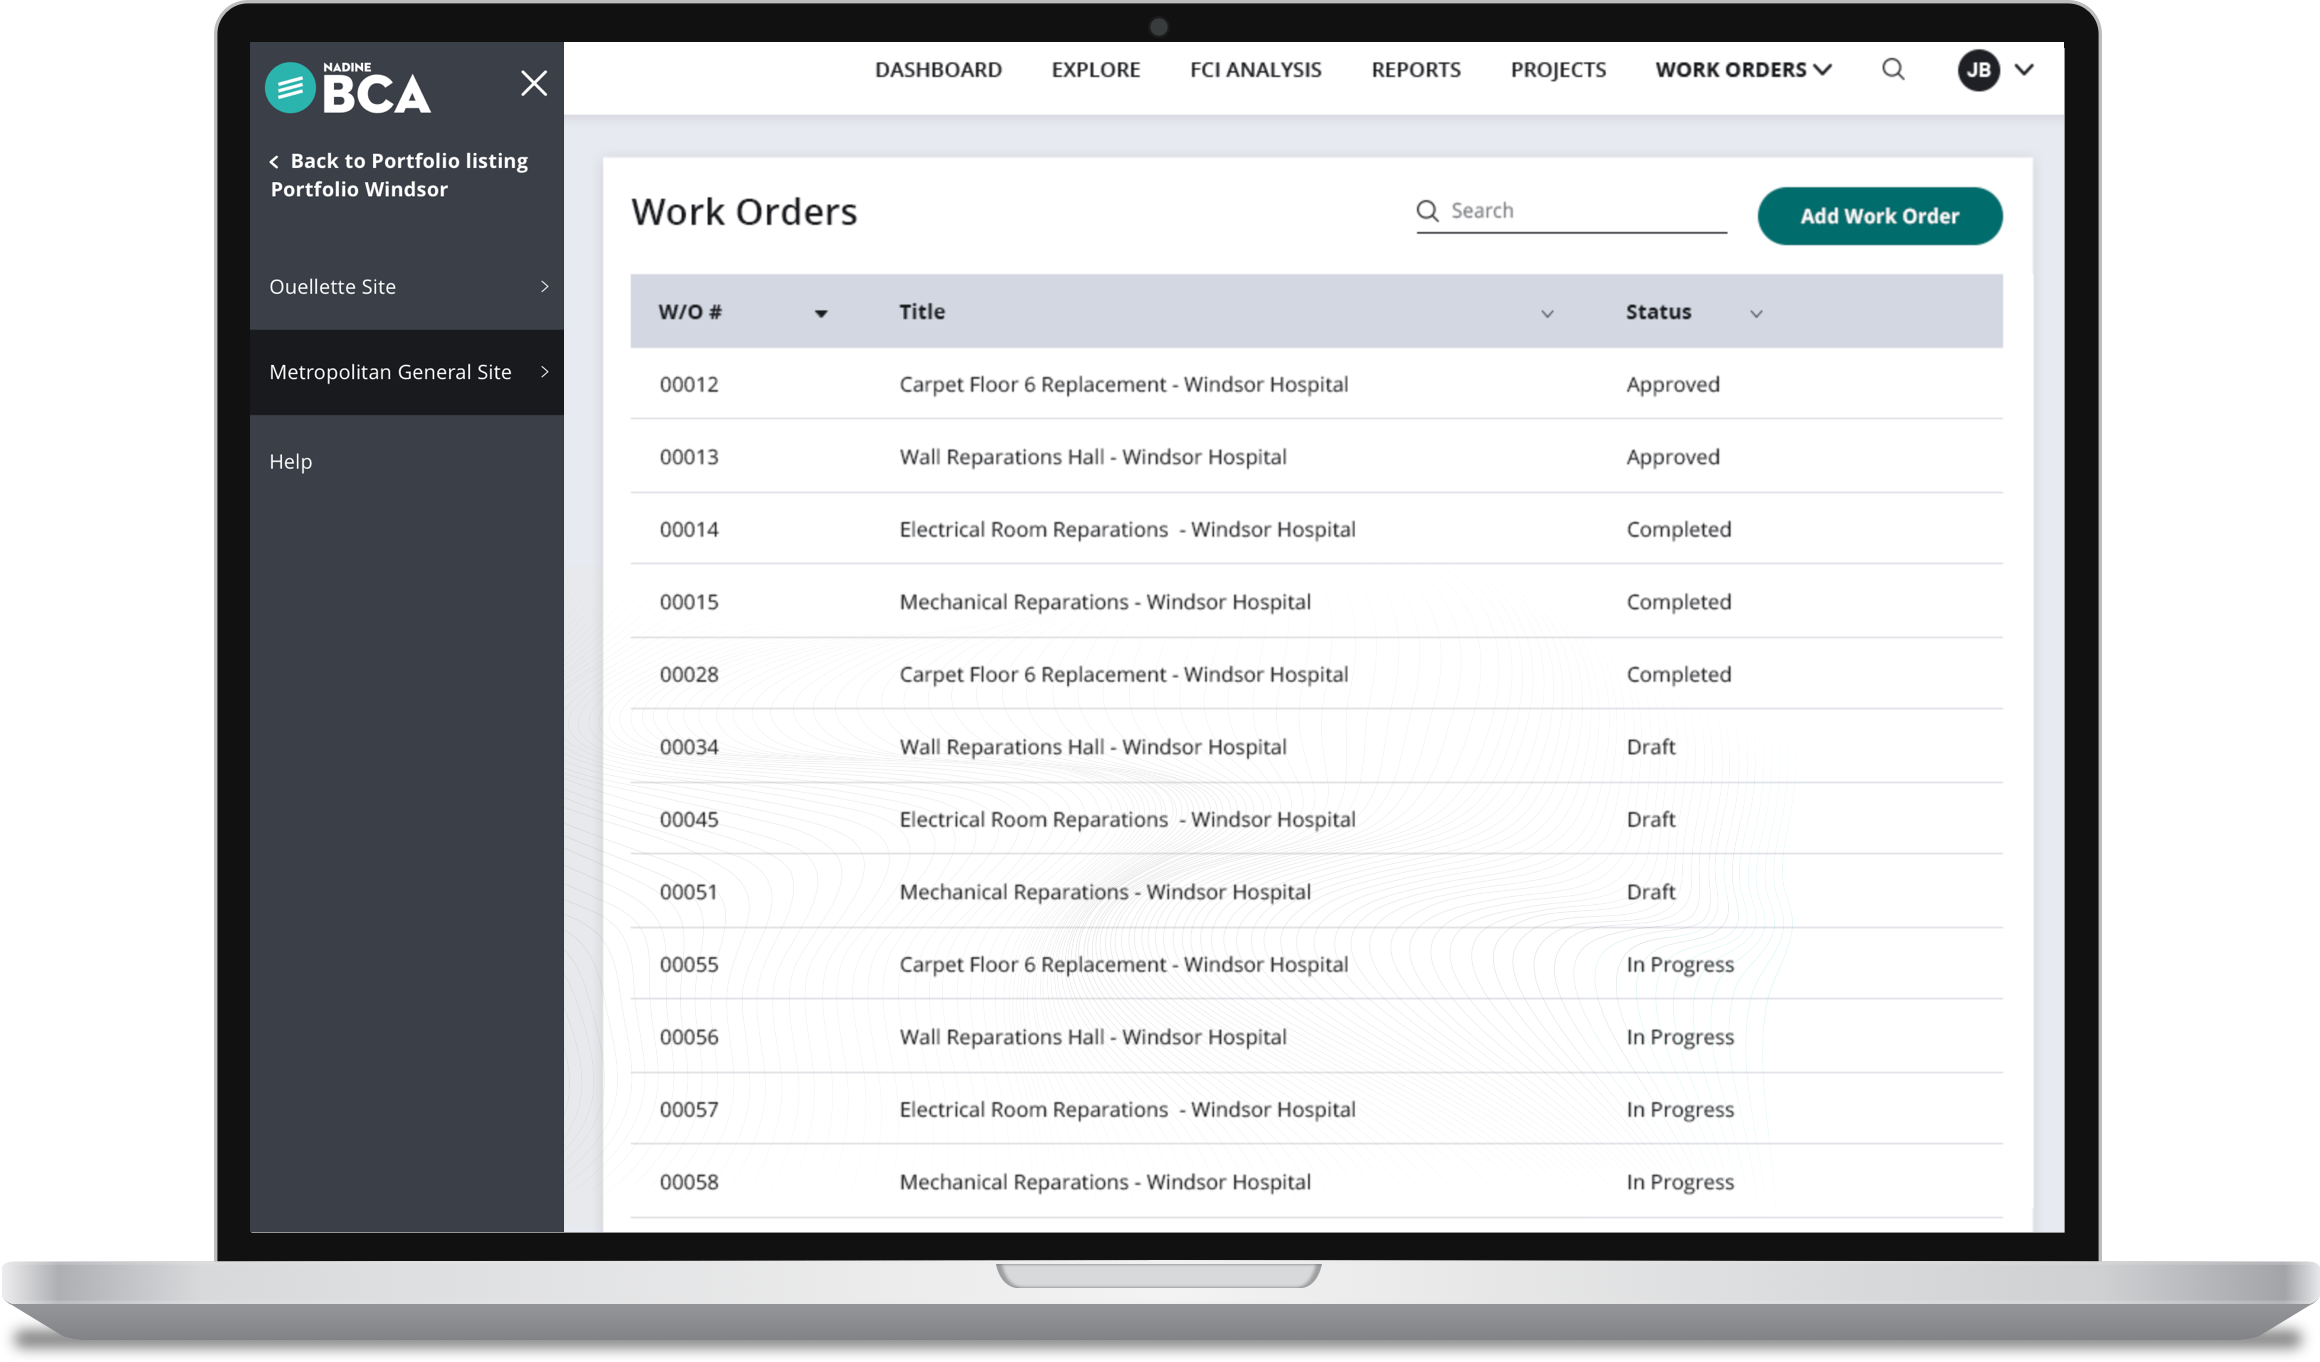Open the Explore section
The width and height of the screenshot is (2320, 1362).
(x=1095, y=70)
